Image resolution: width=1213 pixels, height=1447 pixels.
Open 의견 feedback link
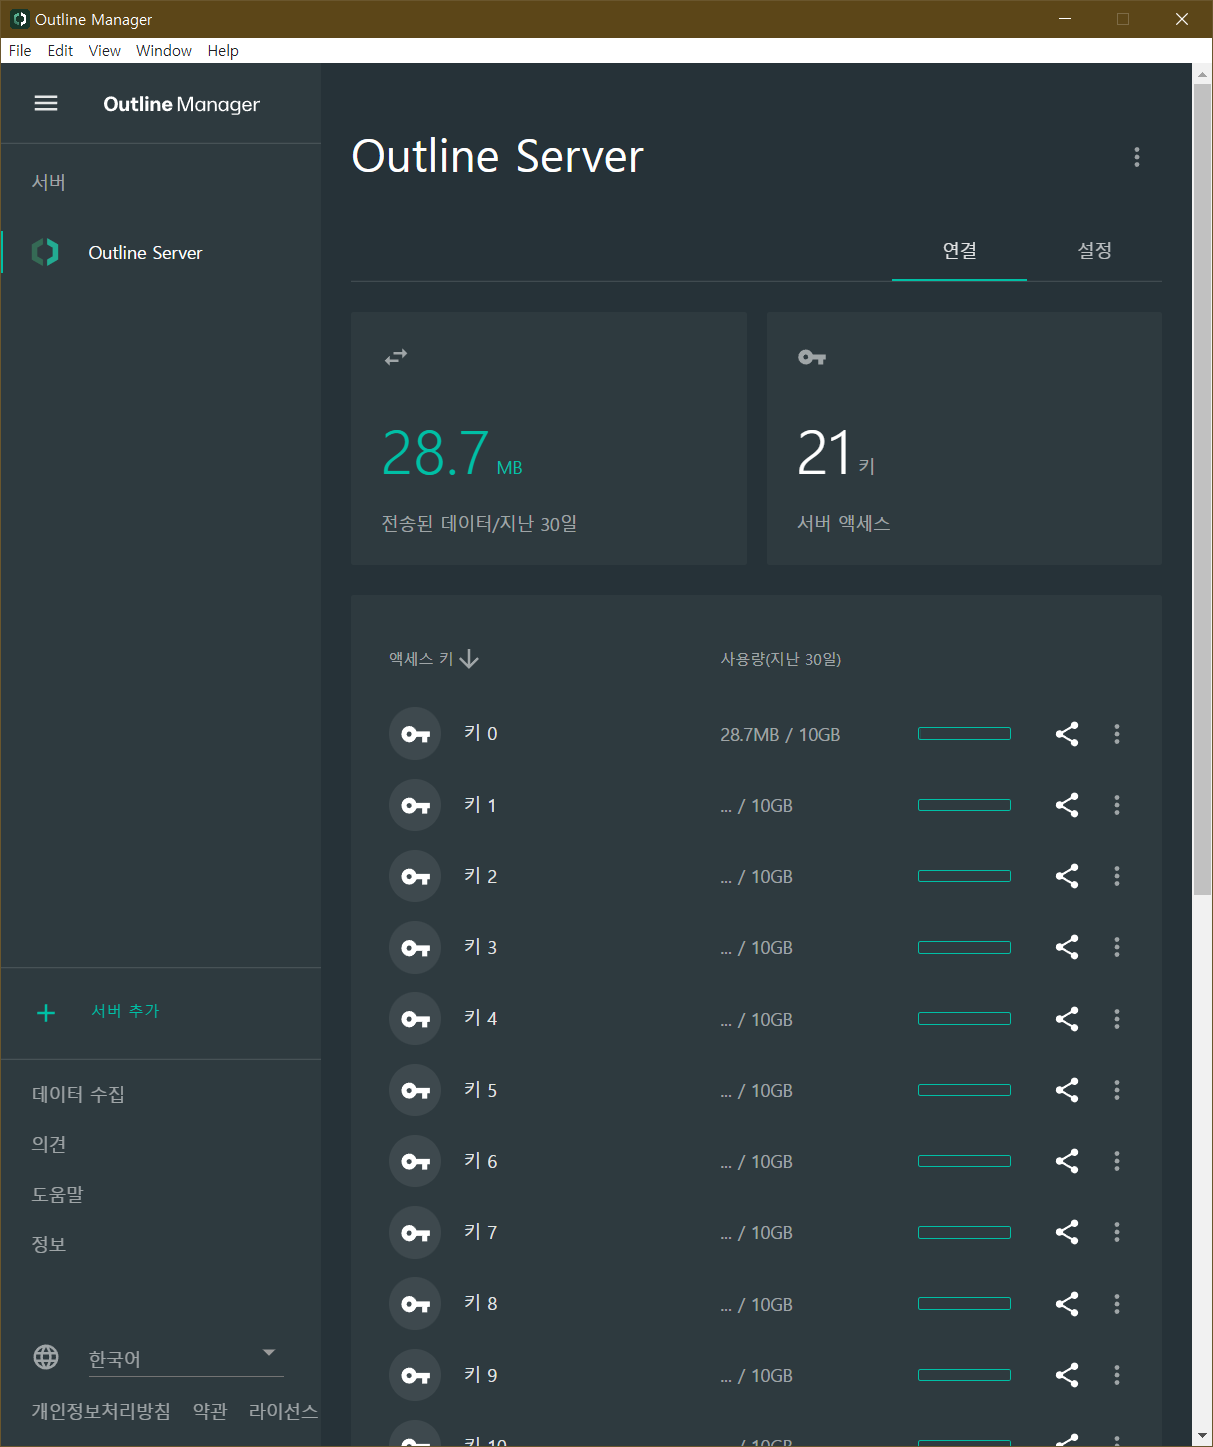point(48,1144)
